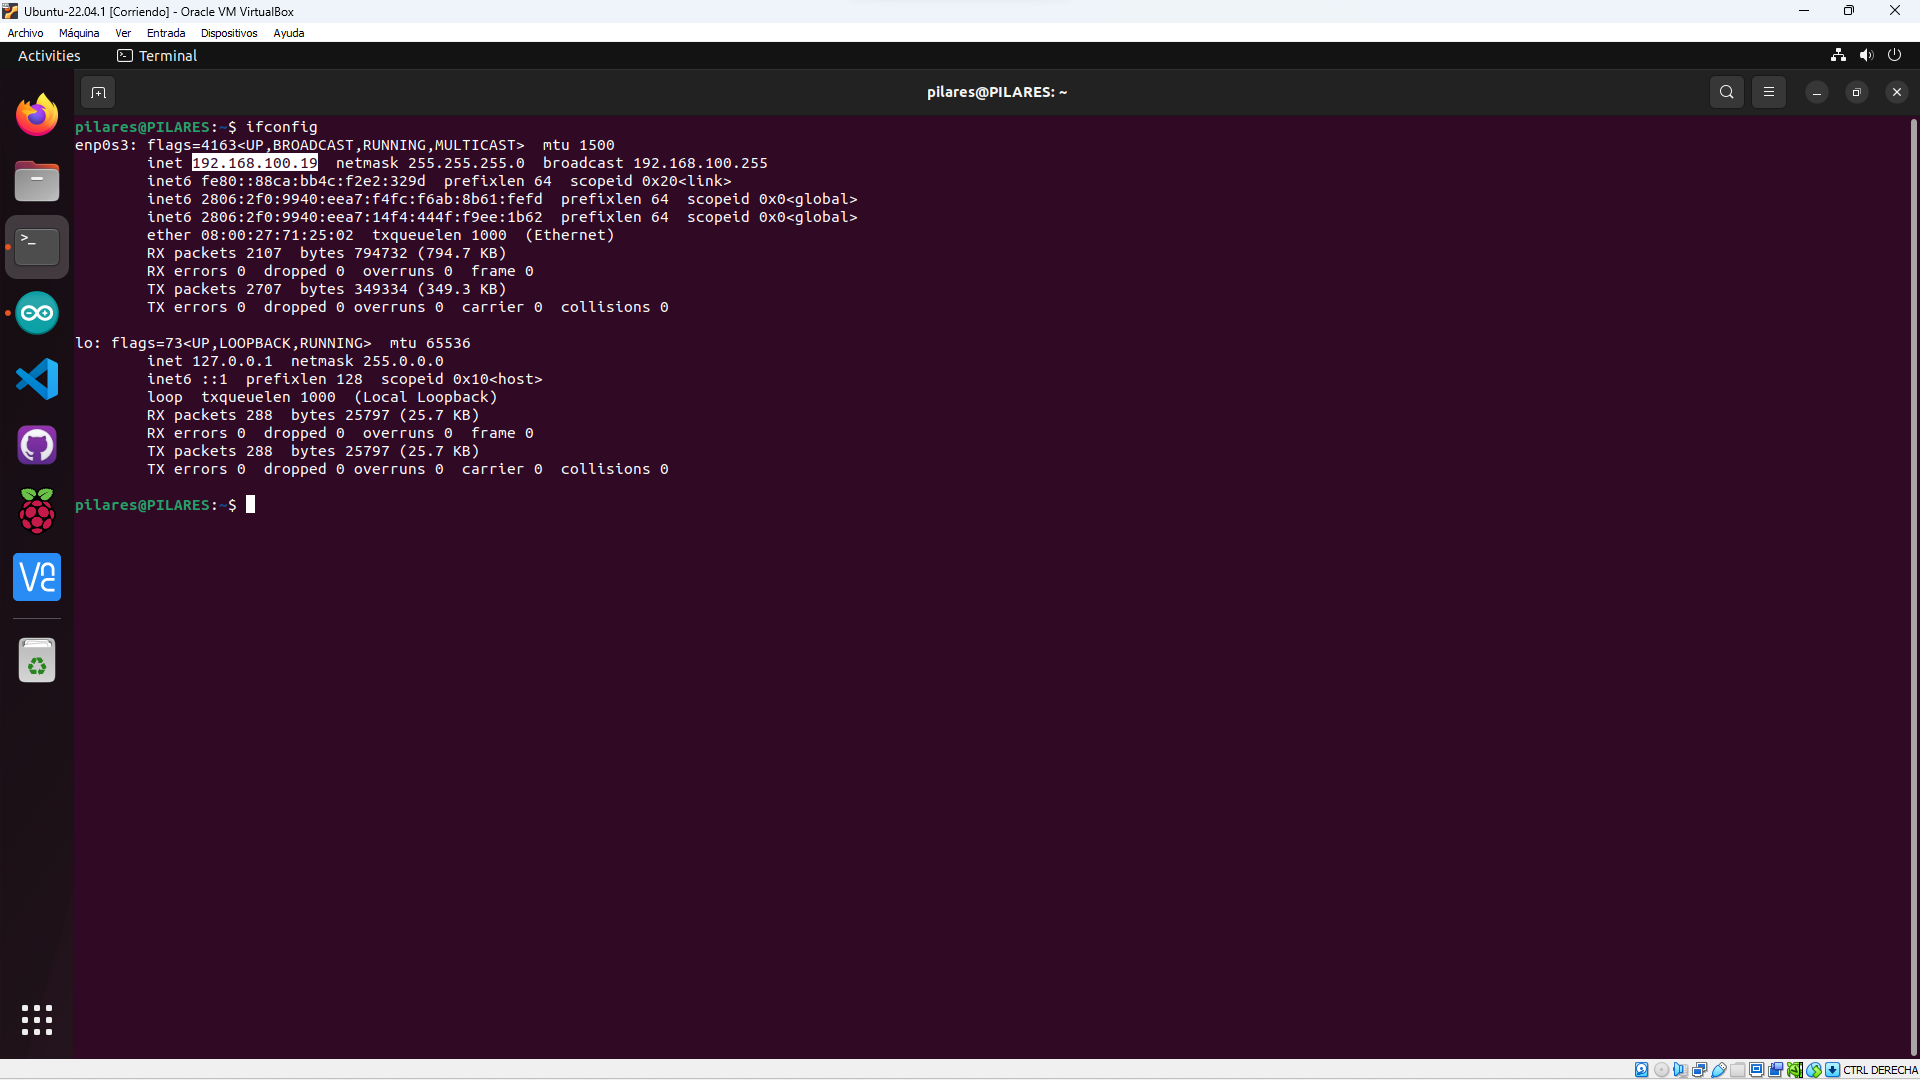Open the Activities overview
Viewport: 1920px width, 1080px height.
(x=49, y=56)
